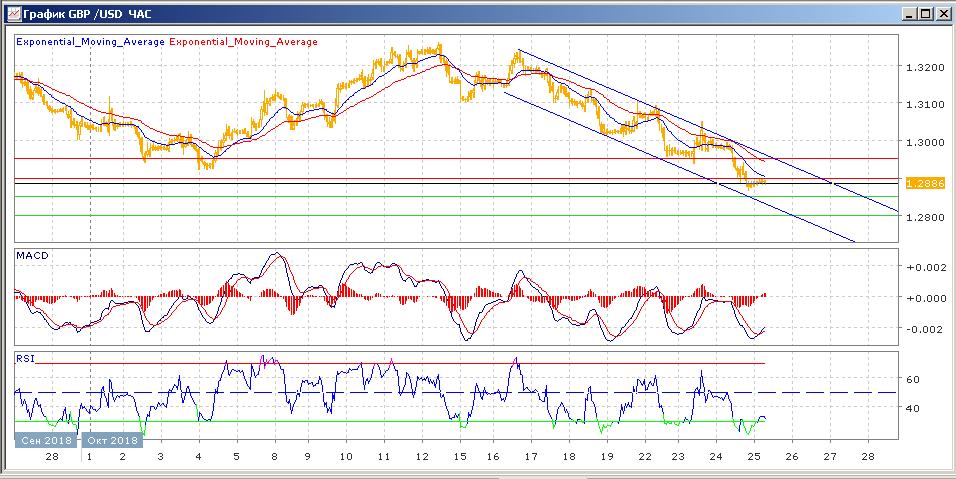Image resolution: width=956 pixels, height=479 pixels.
Task: Click the -0.002 MACD scale label
Action: [x=922, y=329]
